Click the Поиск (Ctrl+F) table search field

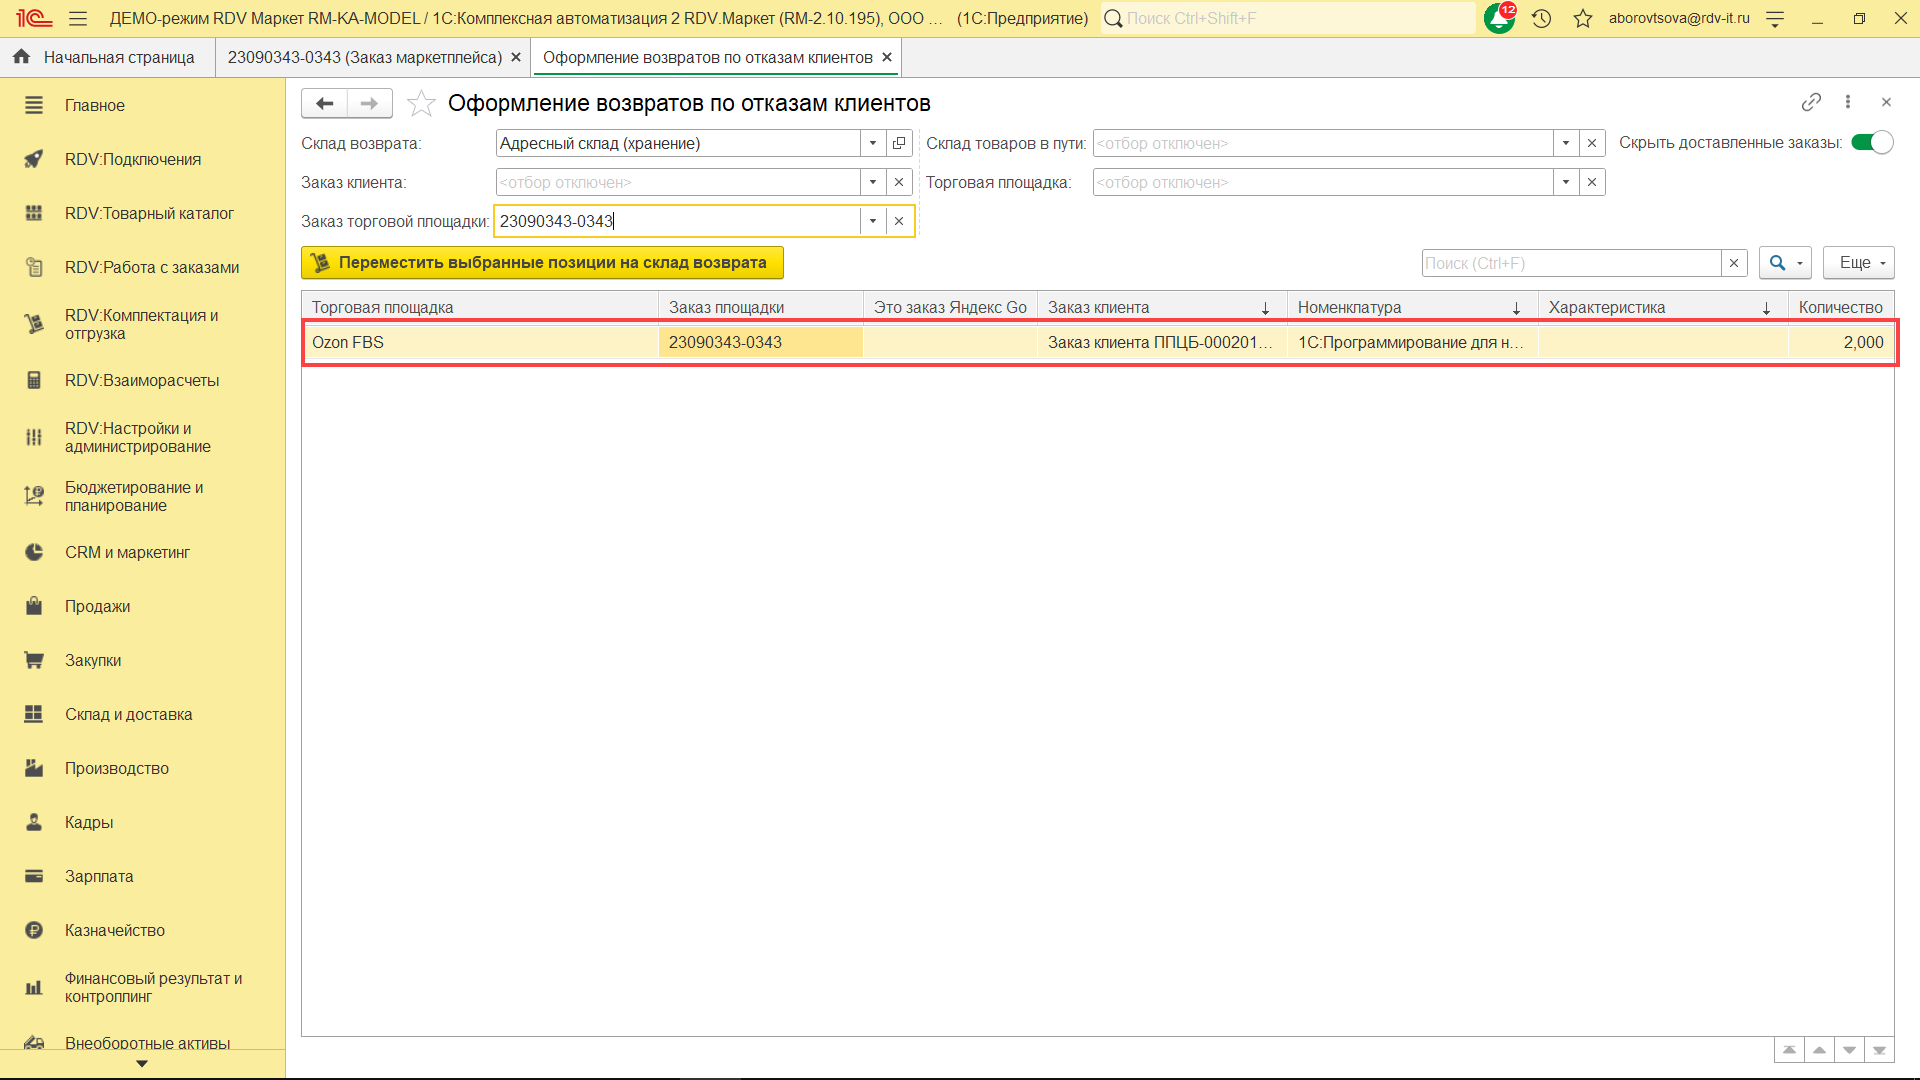(x=1570, y=263)
